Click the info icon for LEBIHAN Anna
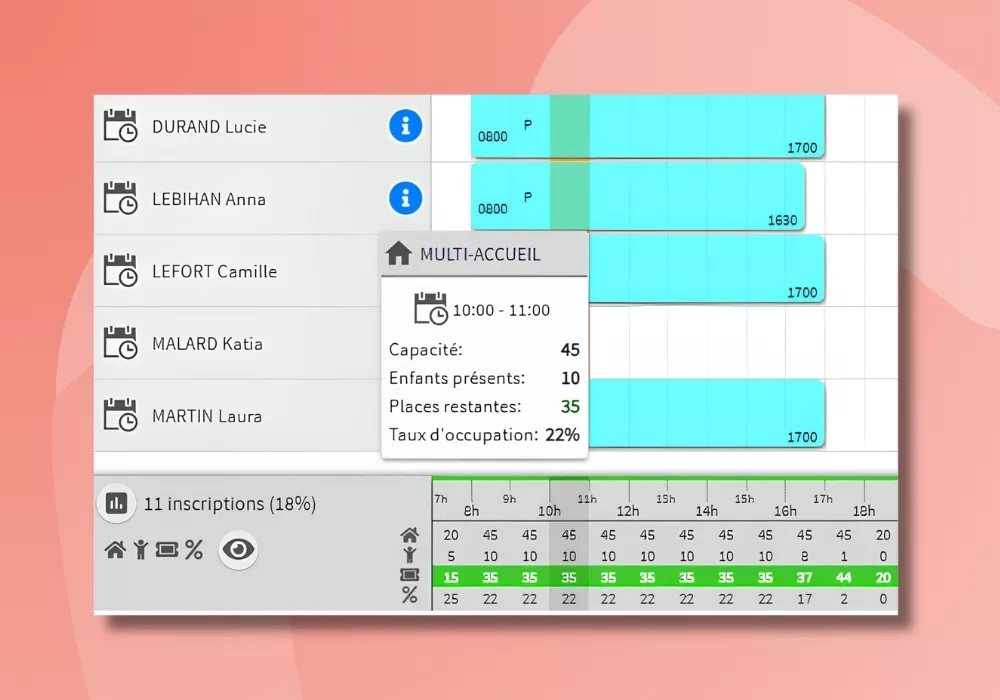 405,198
